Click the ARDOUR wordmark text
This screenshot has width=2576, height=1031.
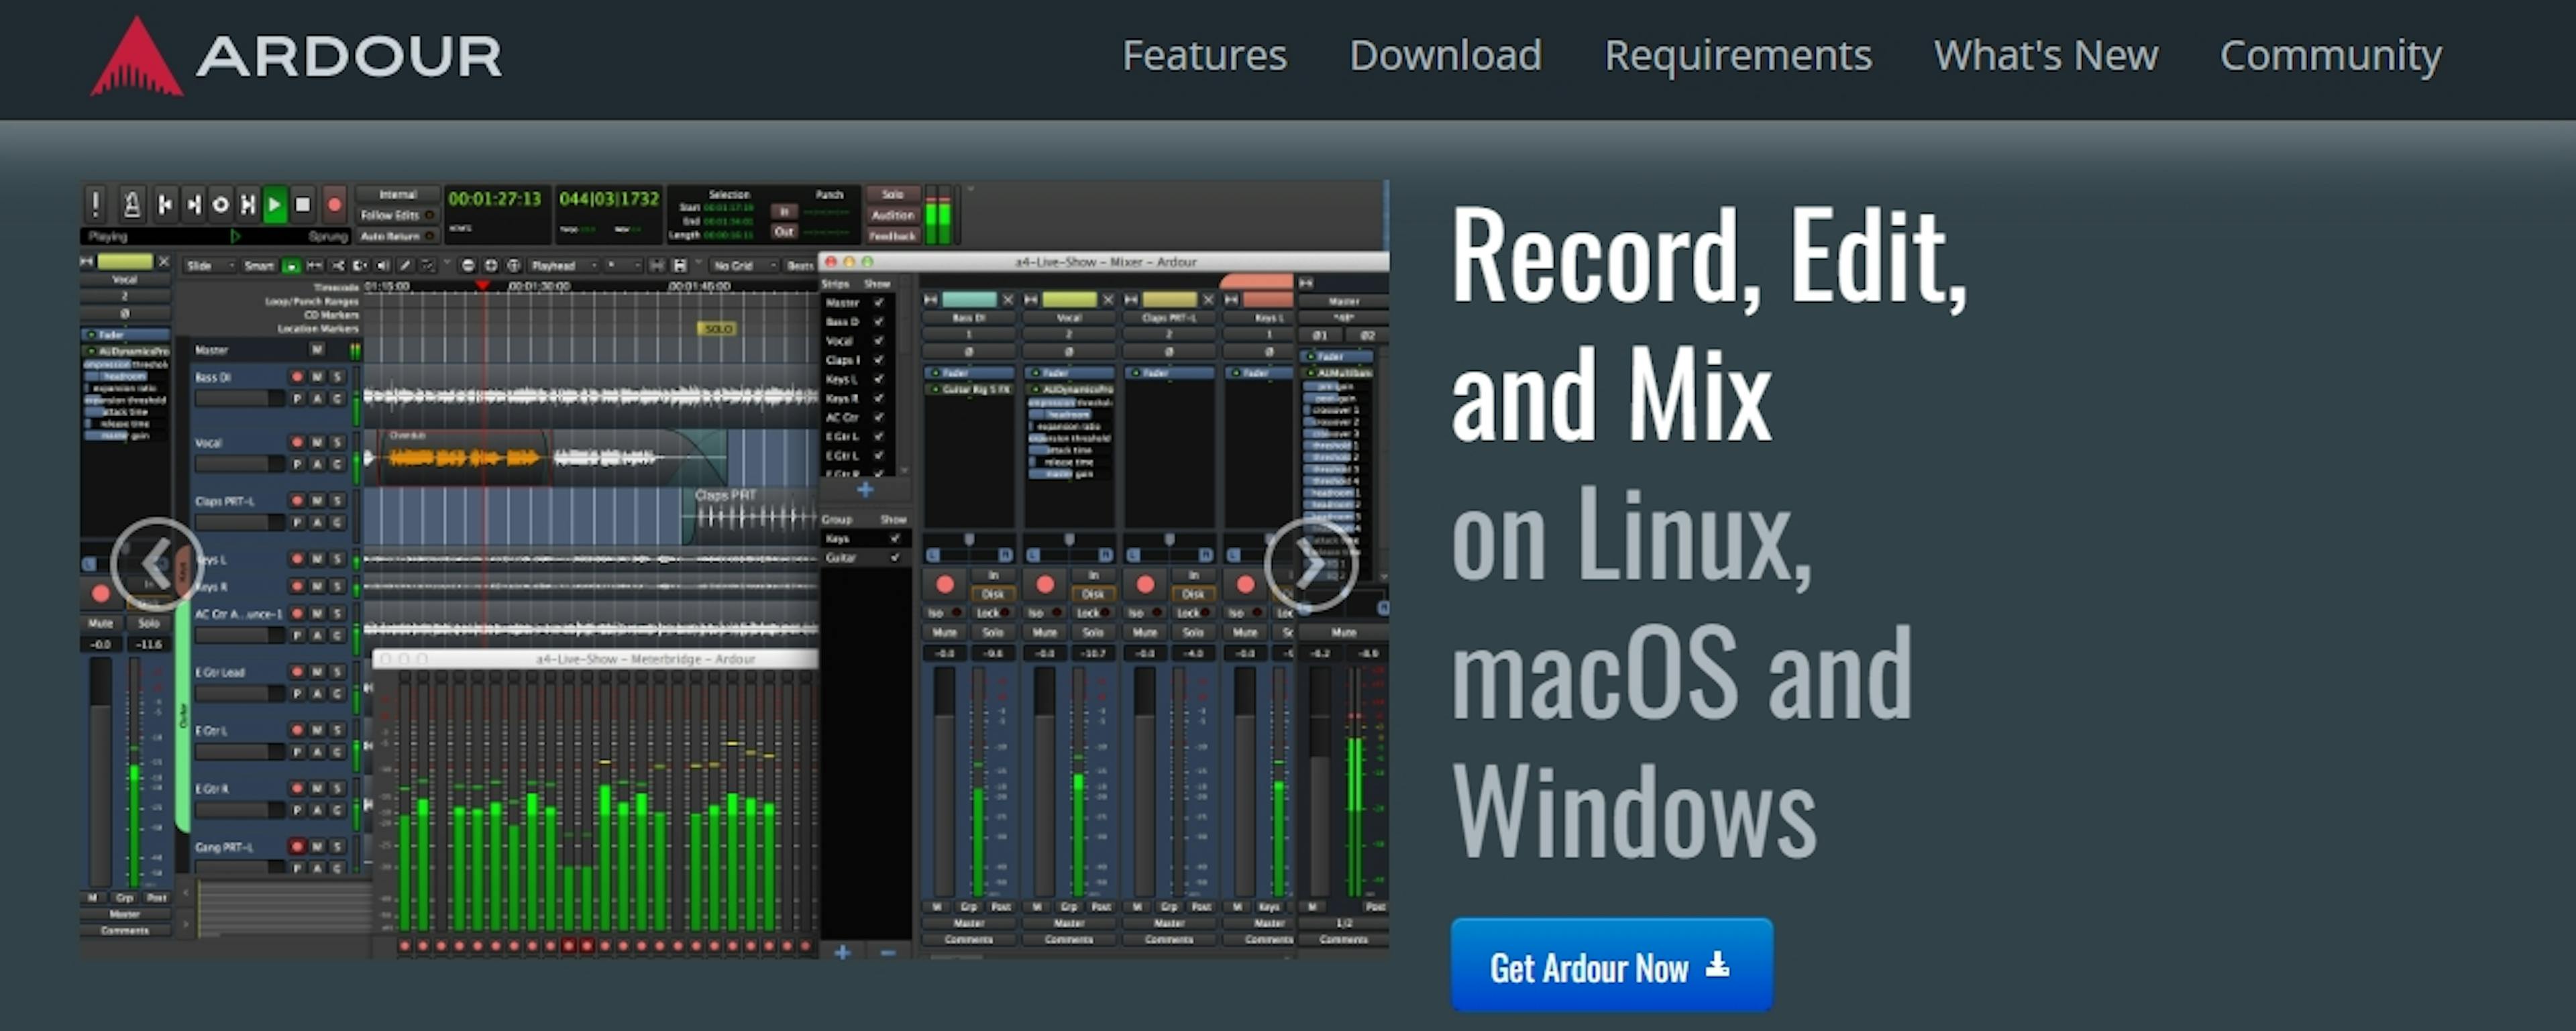349,56
